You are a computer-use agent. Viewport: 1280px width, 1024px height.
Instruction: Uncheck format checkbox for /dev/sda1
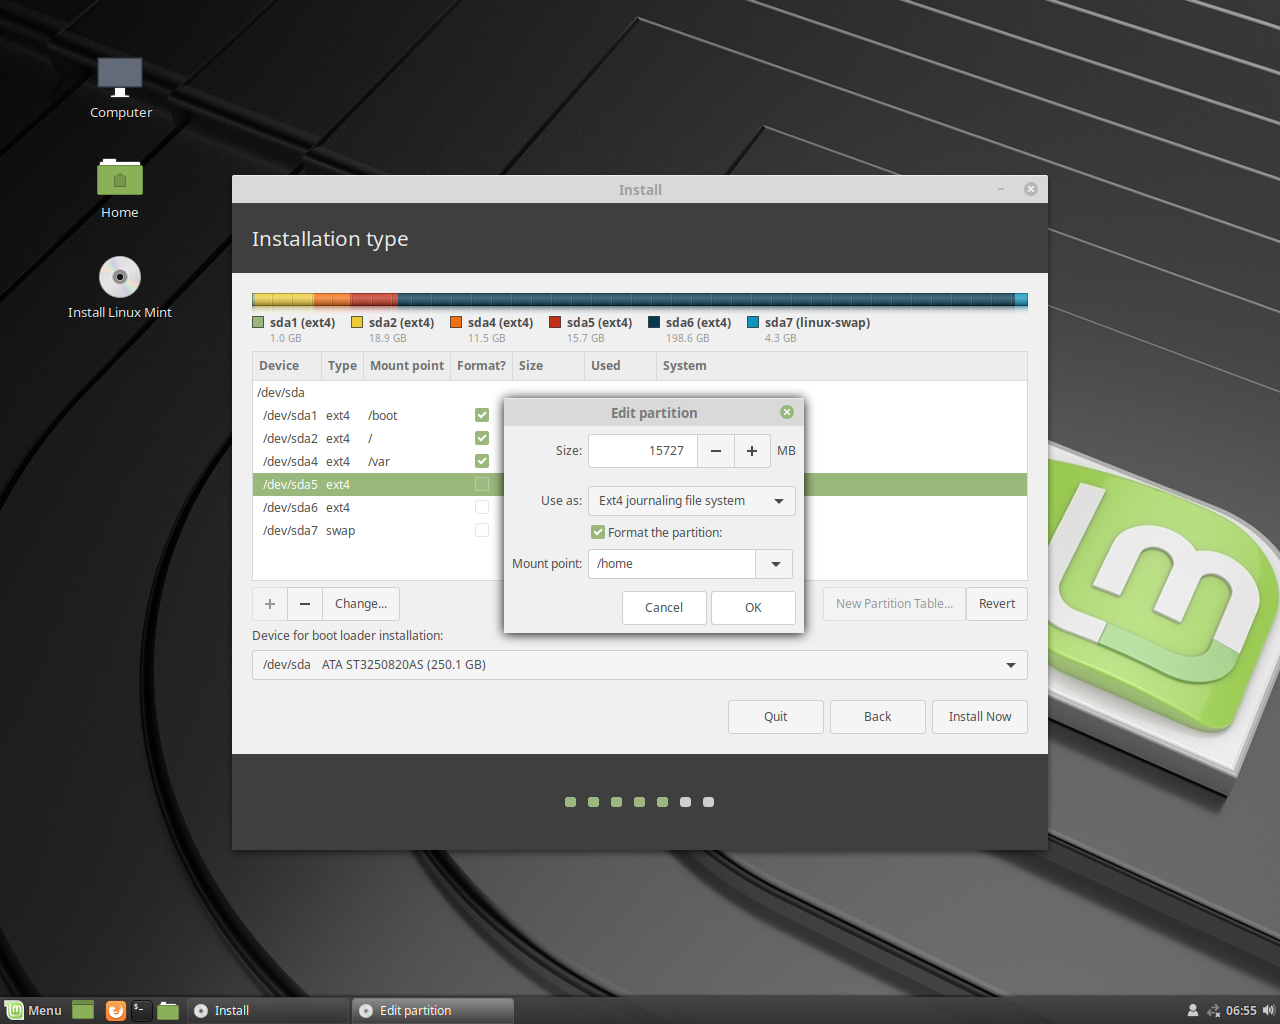coord(482,415)
